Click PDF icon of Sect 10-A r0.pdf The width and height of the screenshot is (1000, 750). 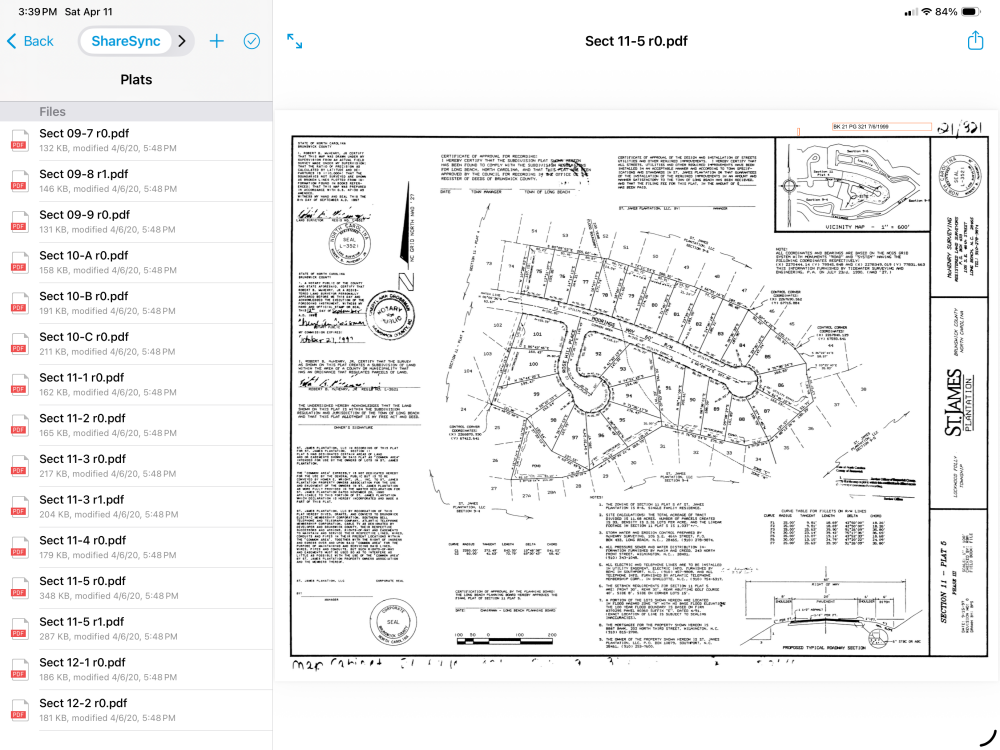point(19,263)
